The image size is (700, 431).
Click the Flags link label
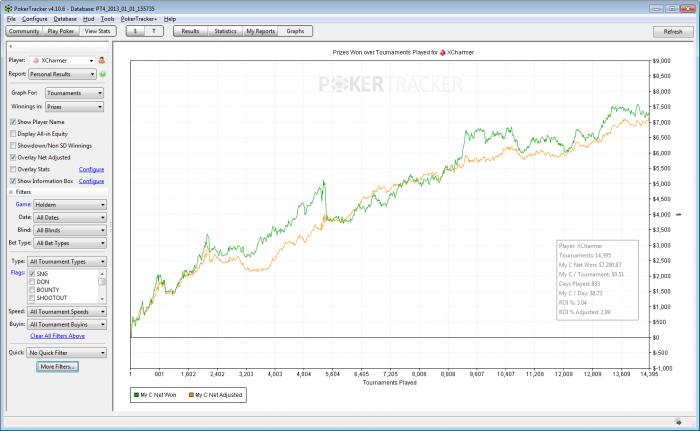[x=17, y=273]
